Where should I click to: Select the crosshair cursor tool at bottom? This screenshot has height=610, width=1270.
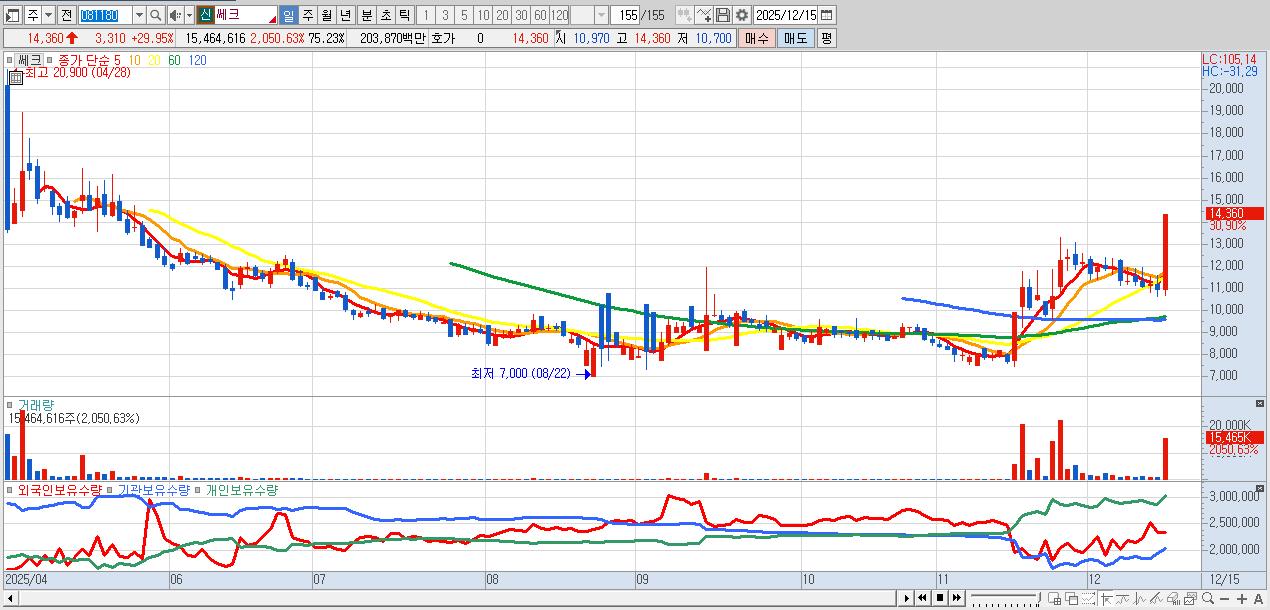pyautogui.click(x=1106, y=598)
